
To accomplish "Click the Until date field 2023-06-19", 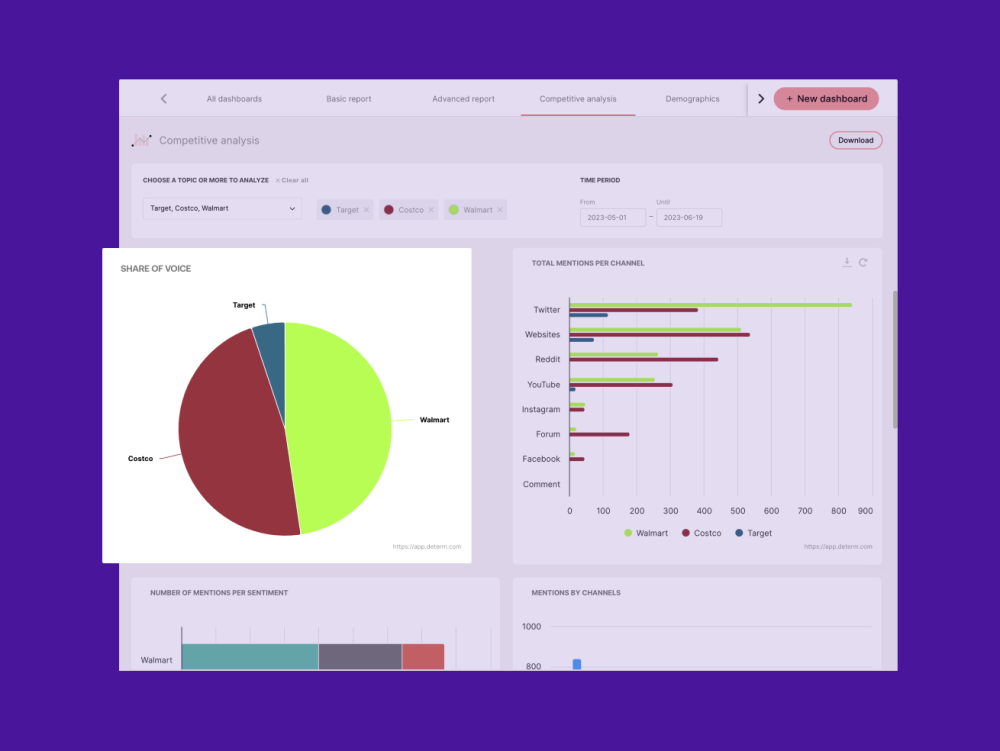I will [x=689, y=217].
